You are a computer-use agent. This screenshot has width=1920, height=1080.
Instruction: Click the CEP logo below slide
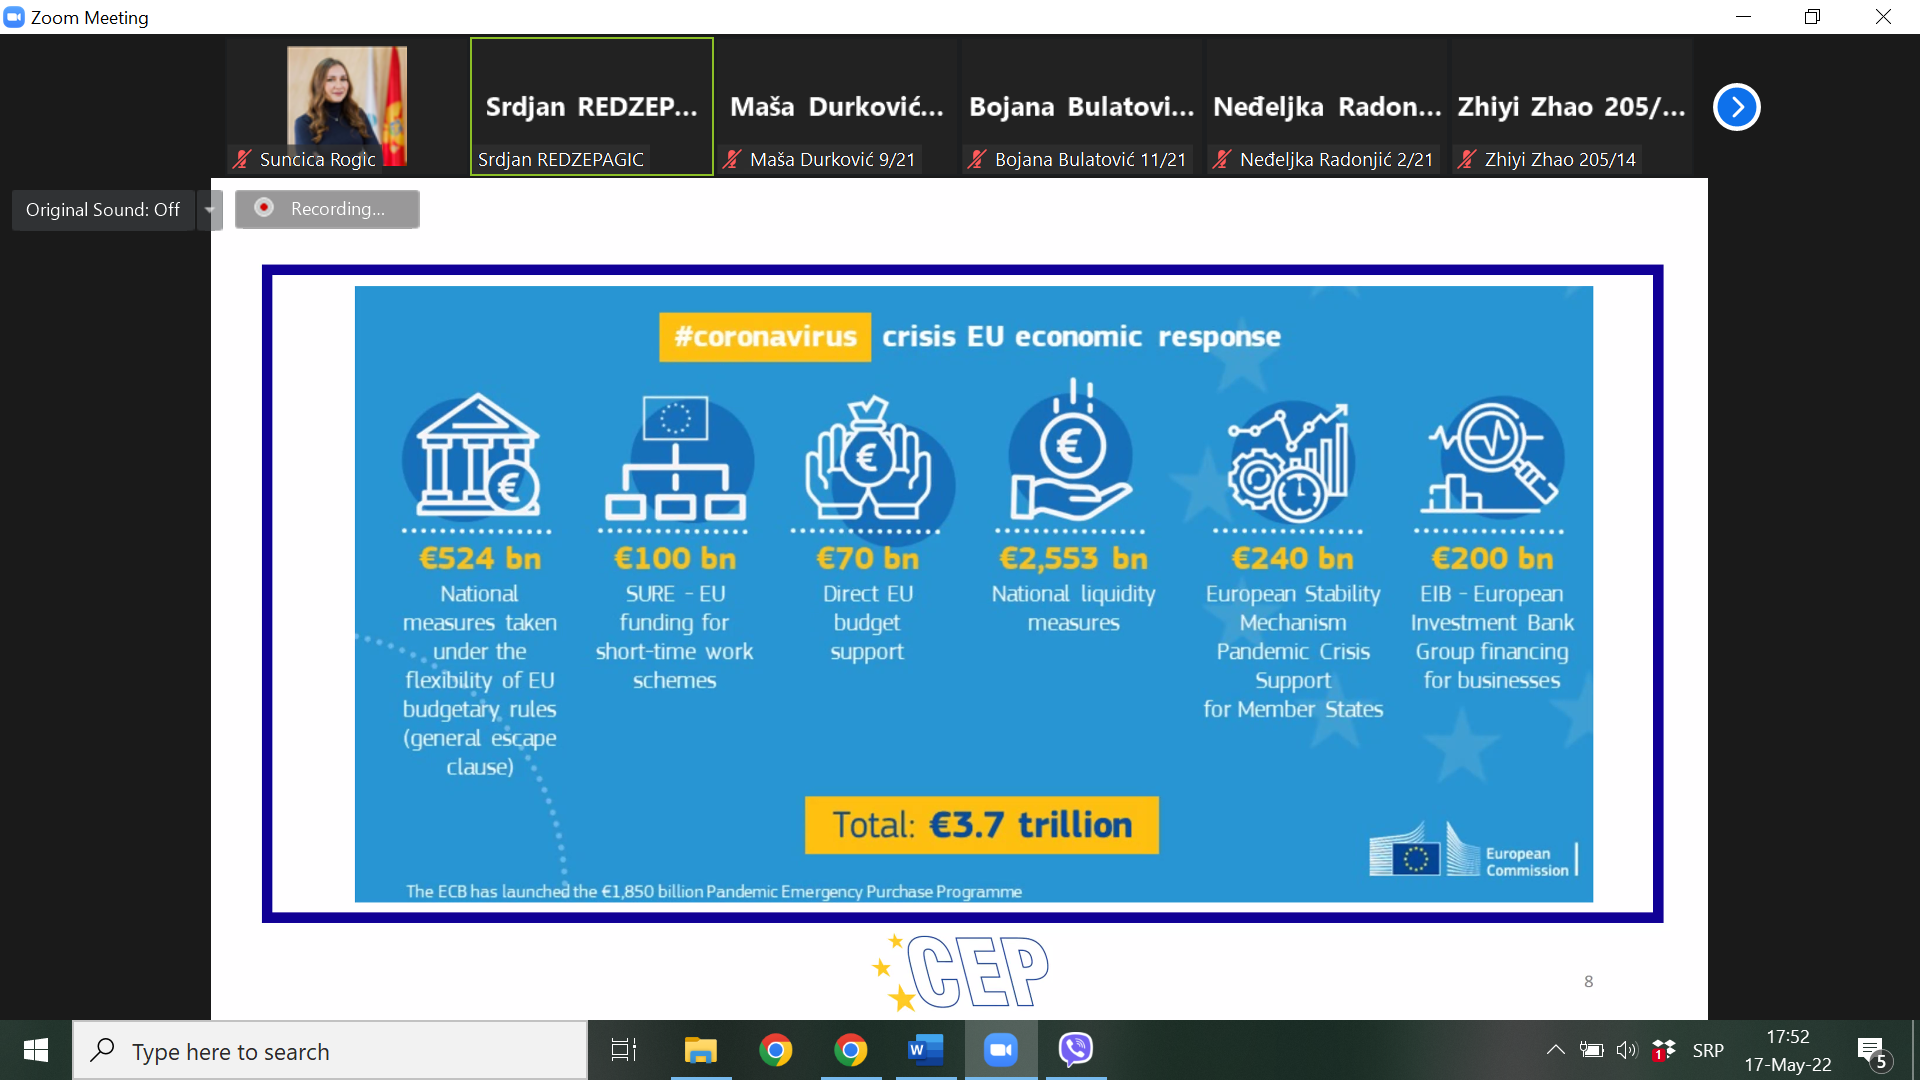point(960,971)
